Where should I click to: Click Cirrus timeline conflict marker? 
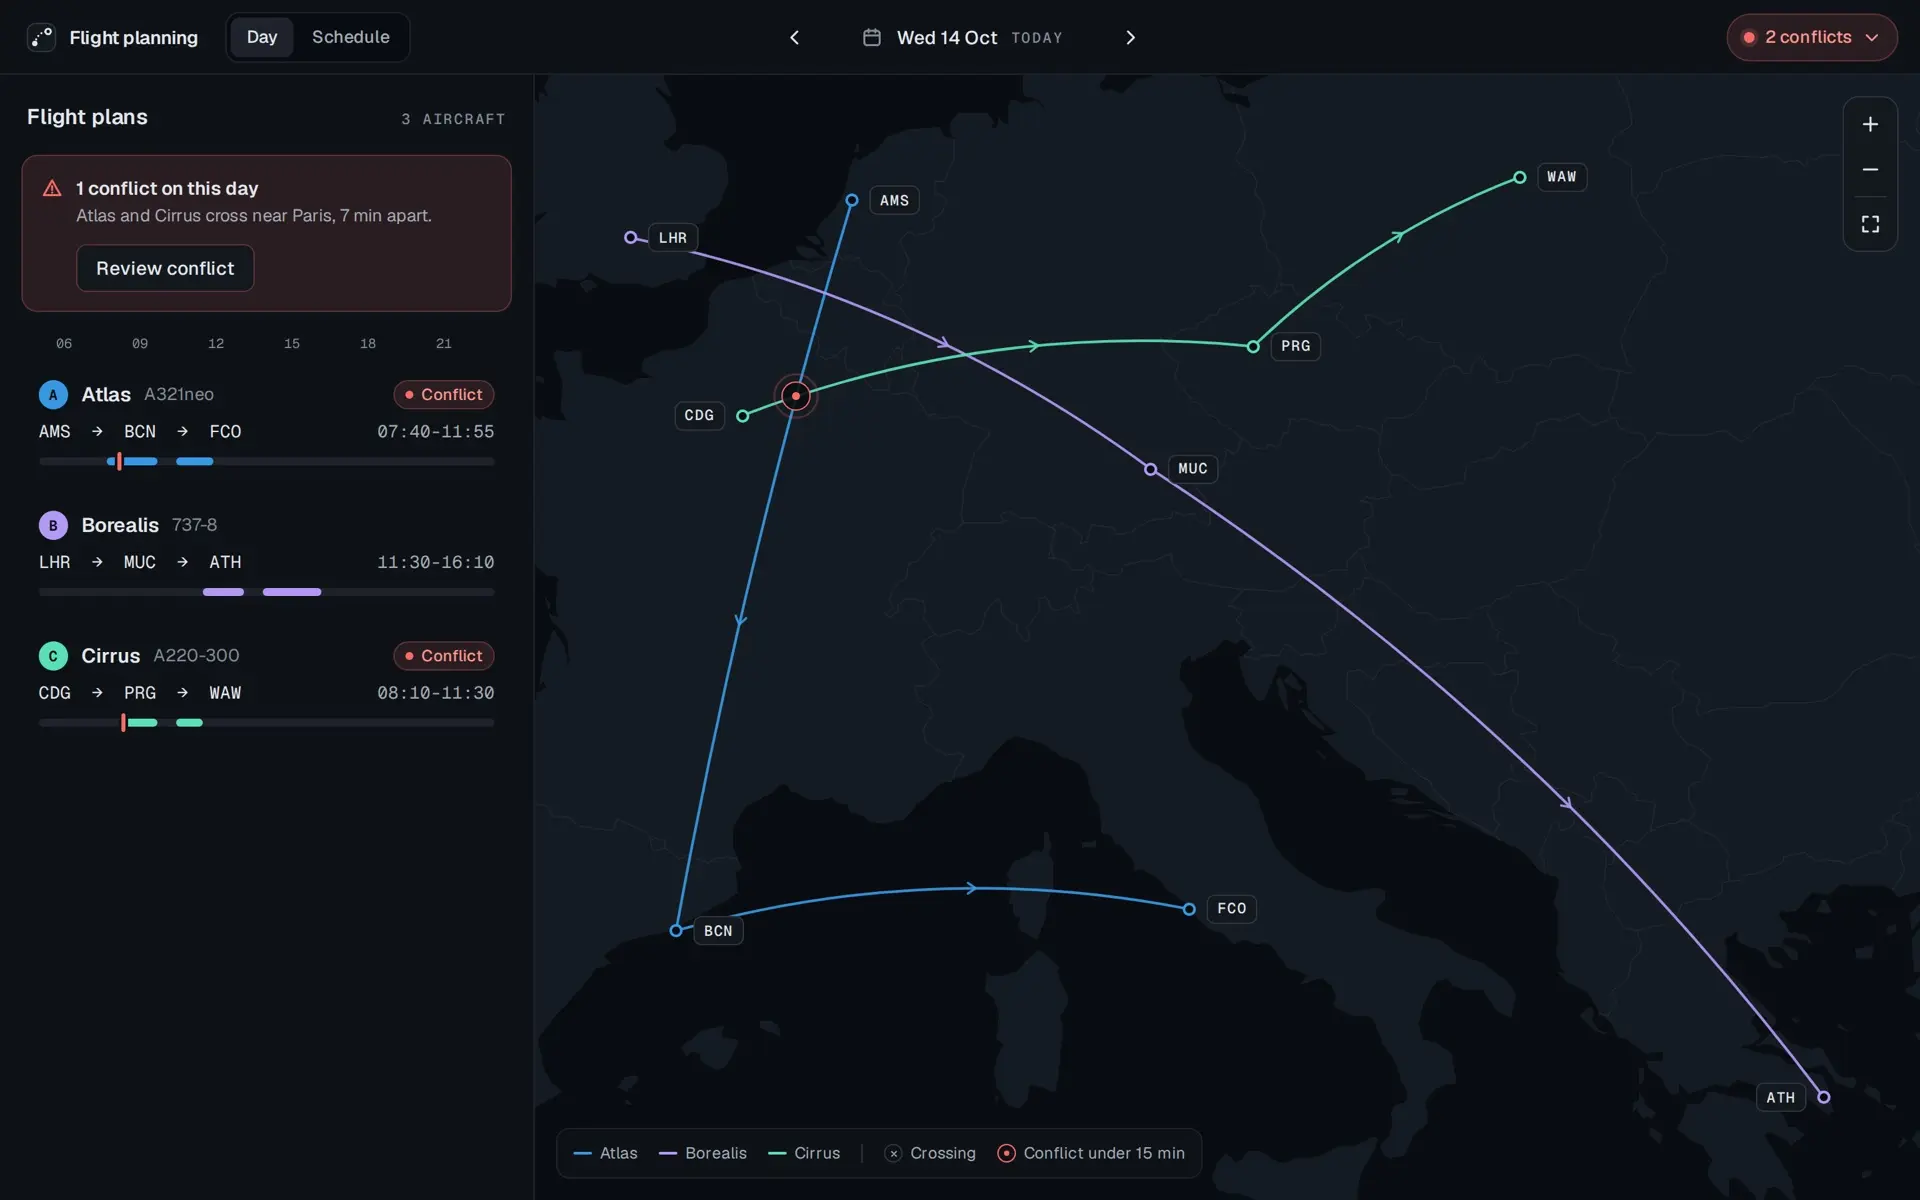coord(123,722)
